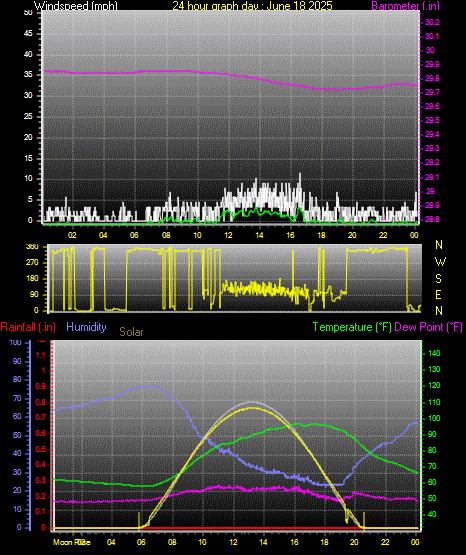
Task: Click the Moon Rise marker label
Action: 72,542
